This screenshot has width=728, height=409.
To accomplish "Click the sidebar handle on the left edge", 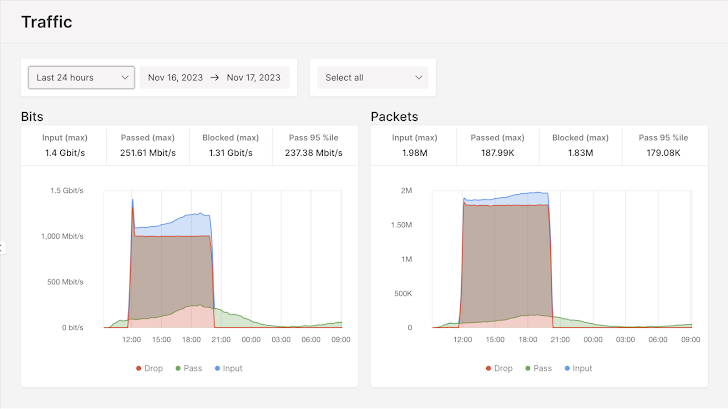I will (x=3, y=248).
